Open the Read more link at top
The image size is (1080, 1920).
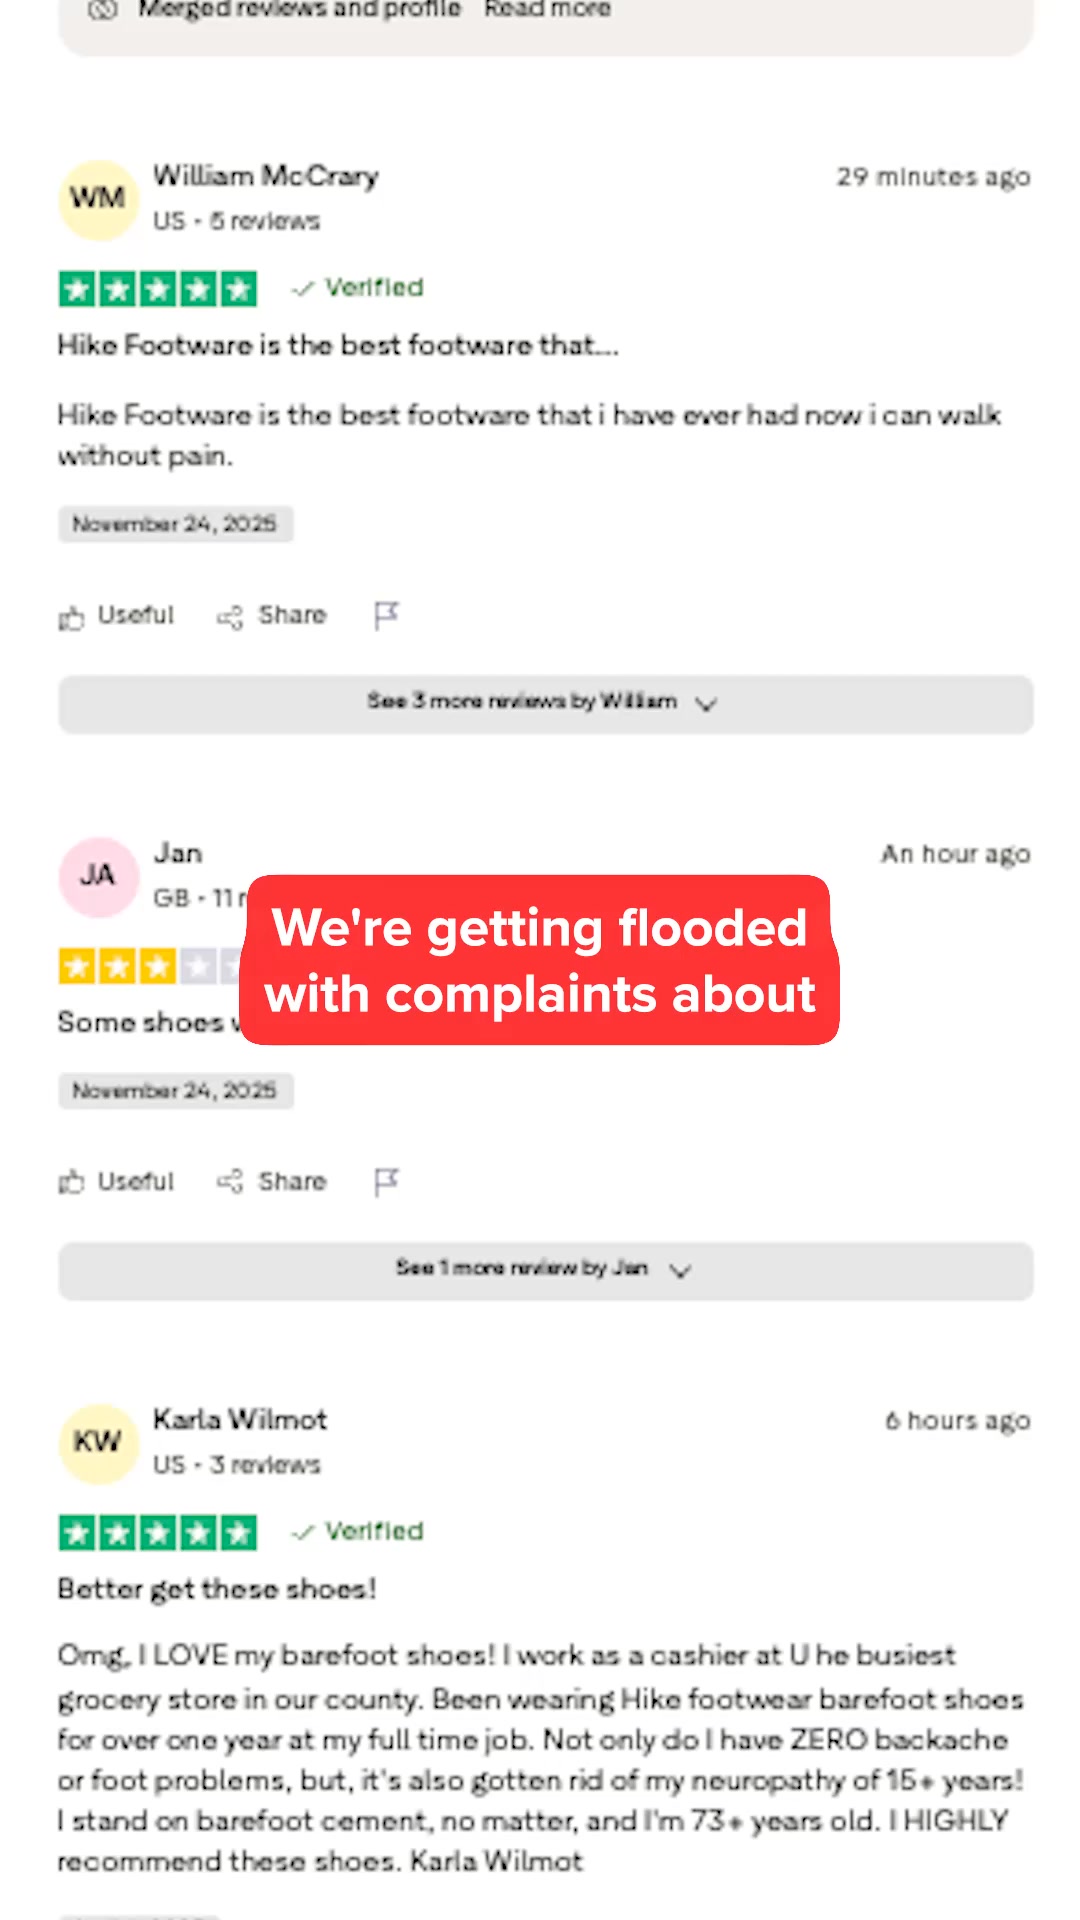pyautogui.click(x=547, y=10)
